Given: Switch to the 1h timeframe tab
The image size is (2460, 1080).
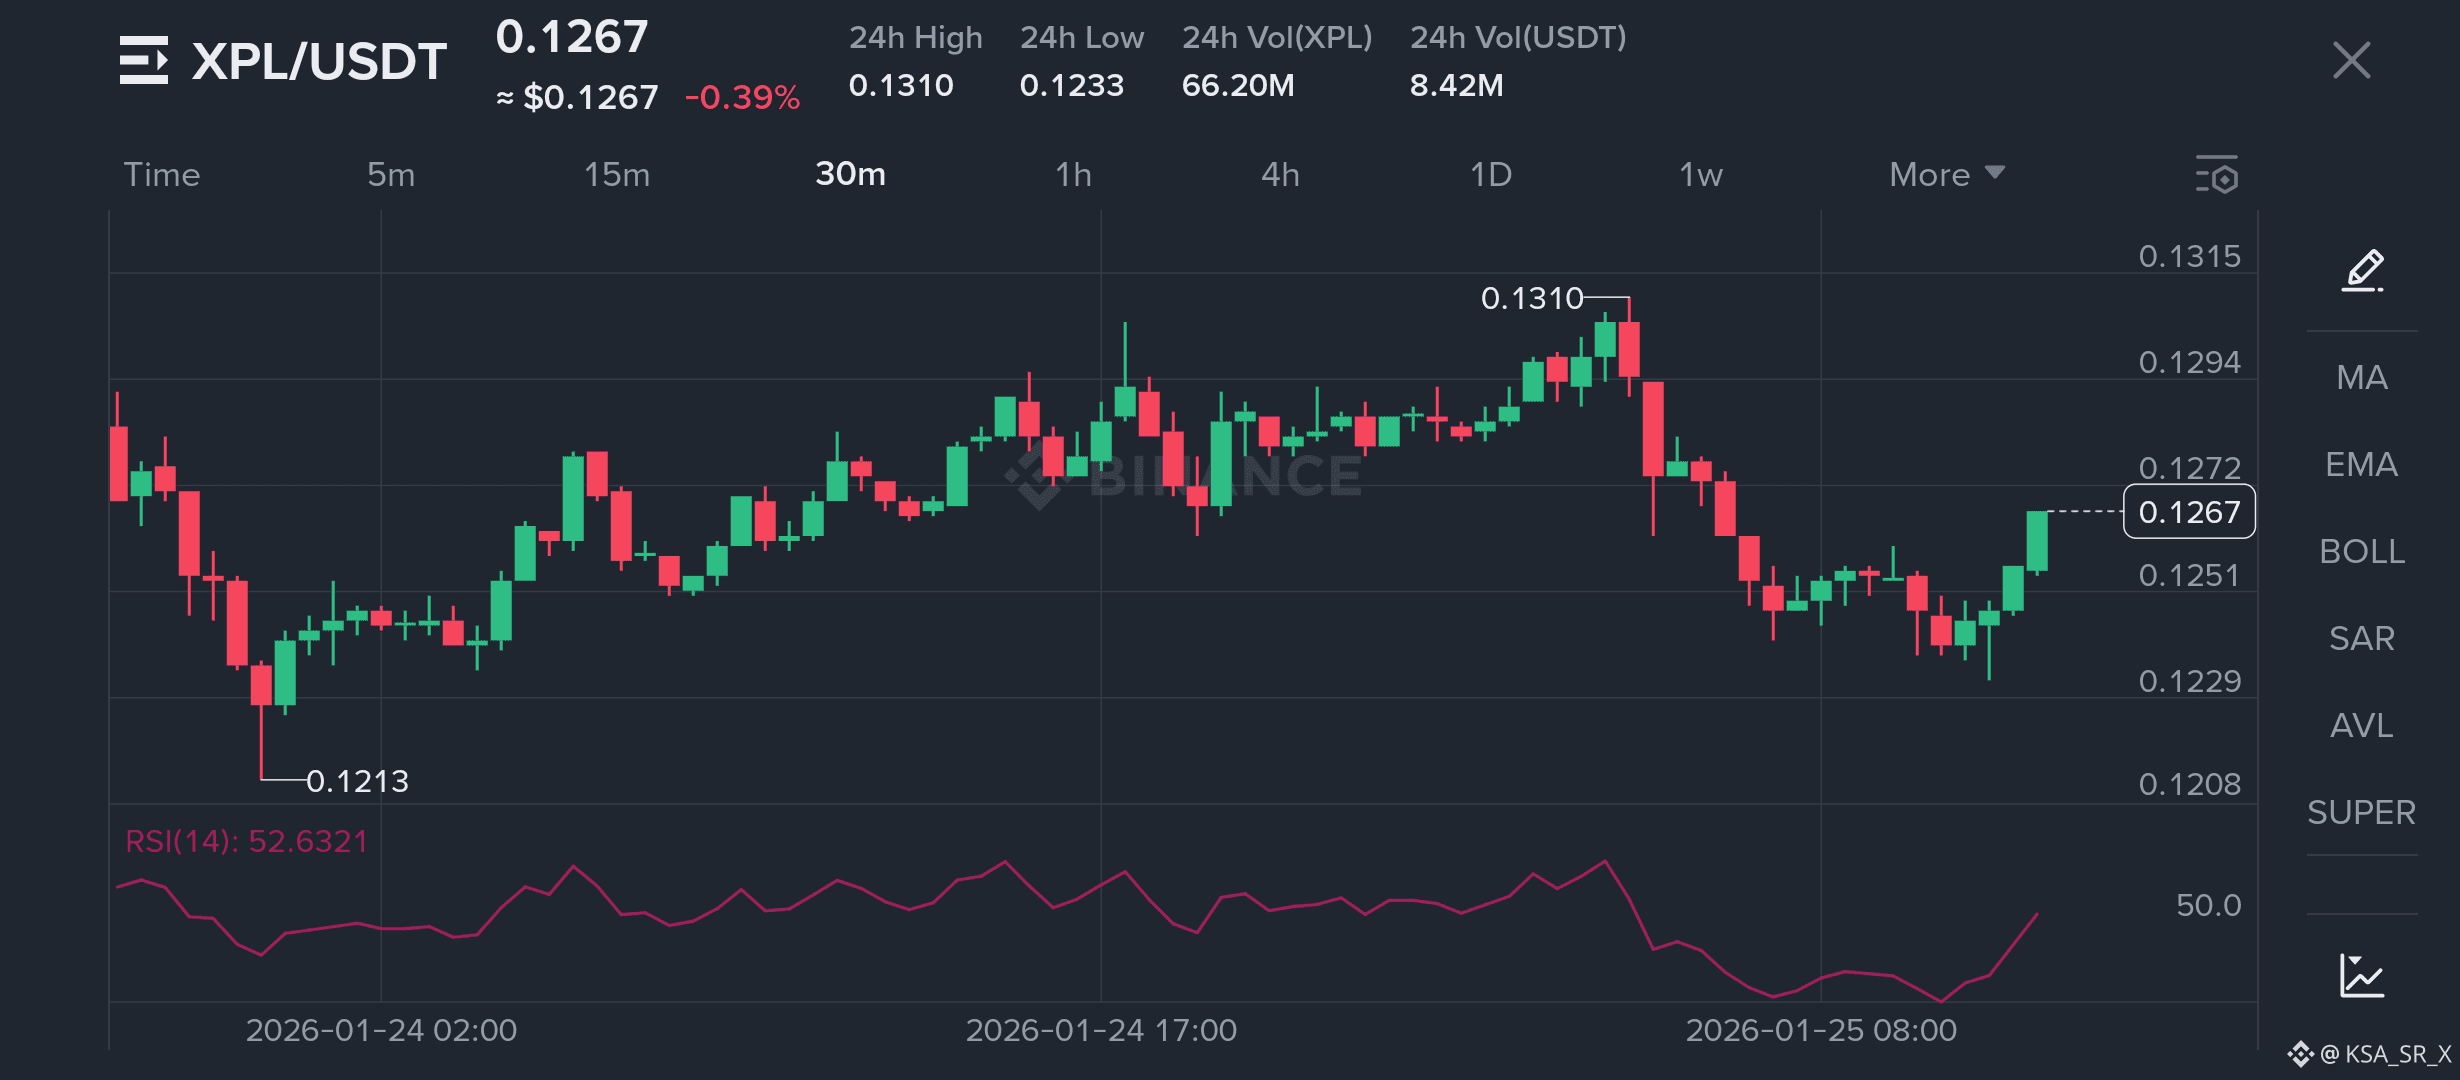Looking at the screenshot, I should pos(1073,175).
